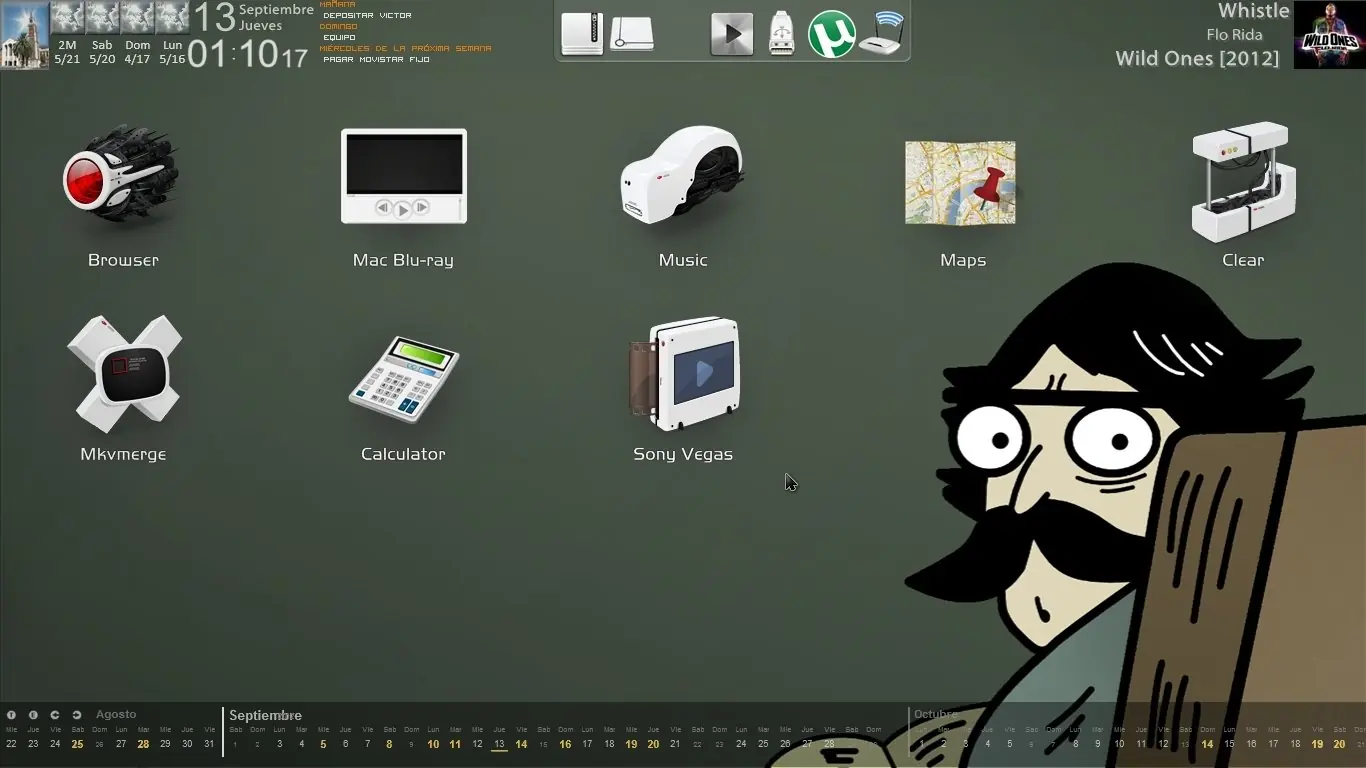This screenshot has width=1366, height=768.
Task: Click the first round calendar control button
Action: pyautogui.click(x=11, y=715)
